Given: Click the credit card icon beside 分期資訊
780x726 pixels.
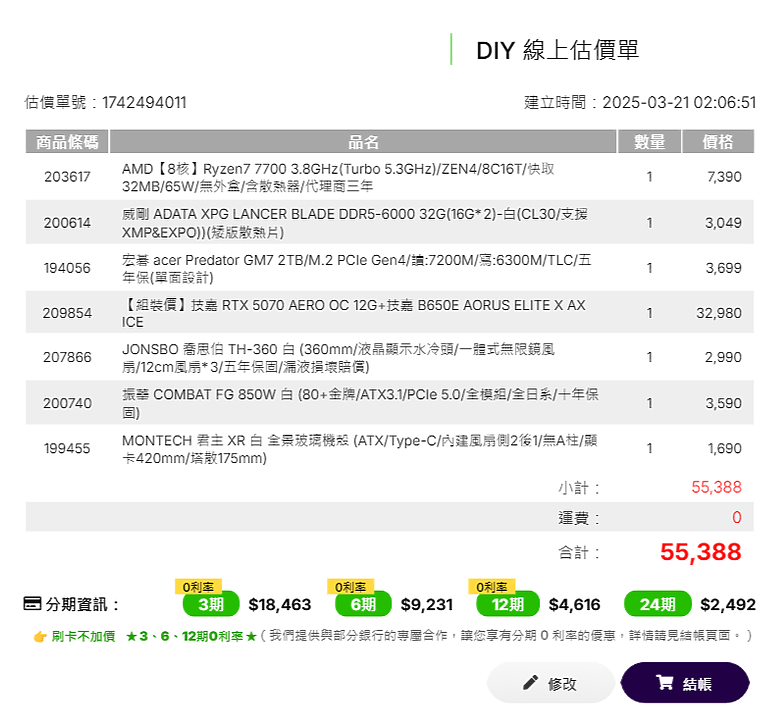Looking at the screenshot, I should coord(33,604).
